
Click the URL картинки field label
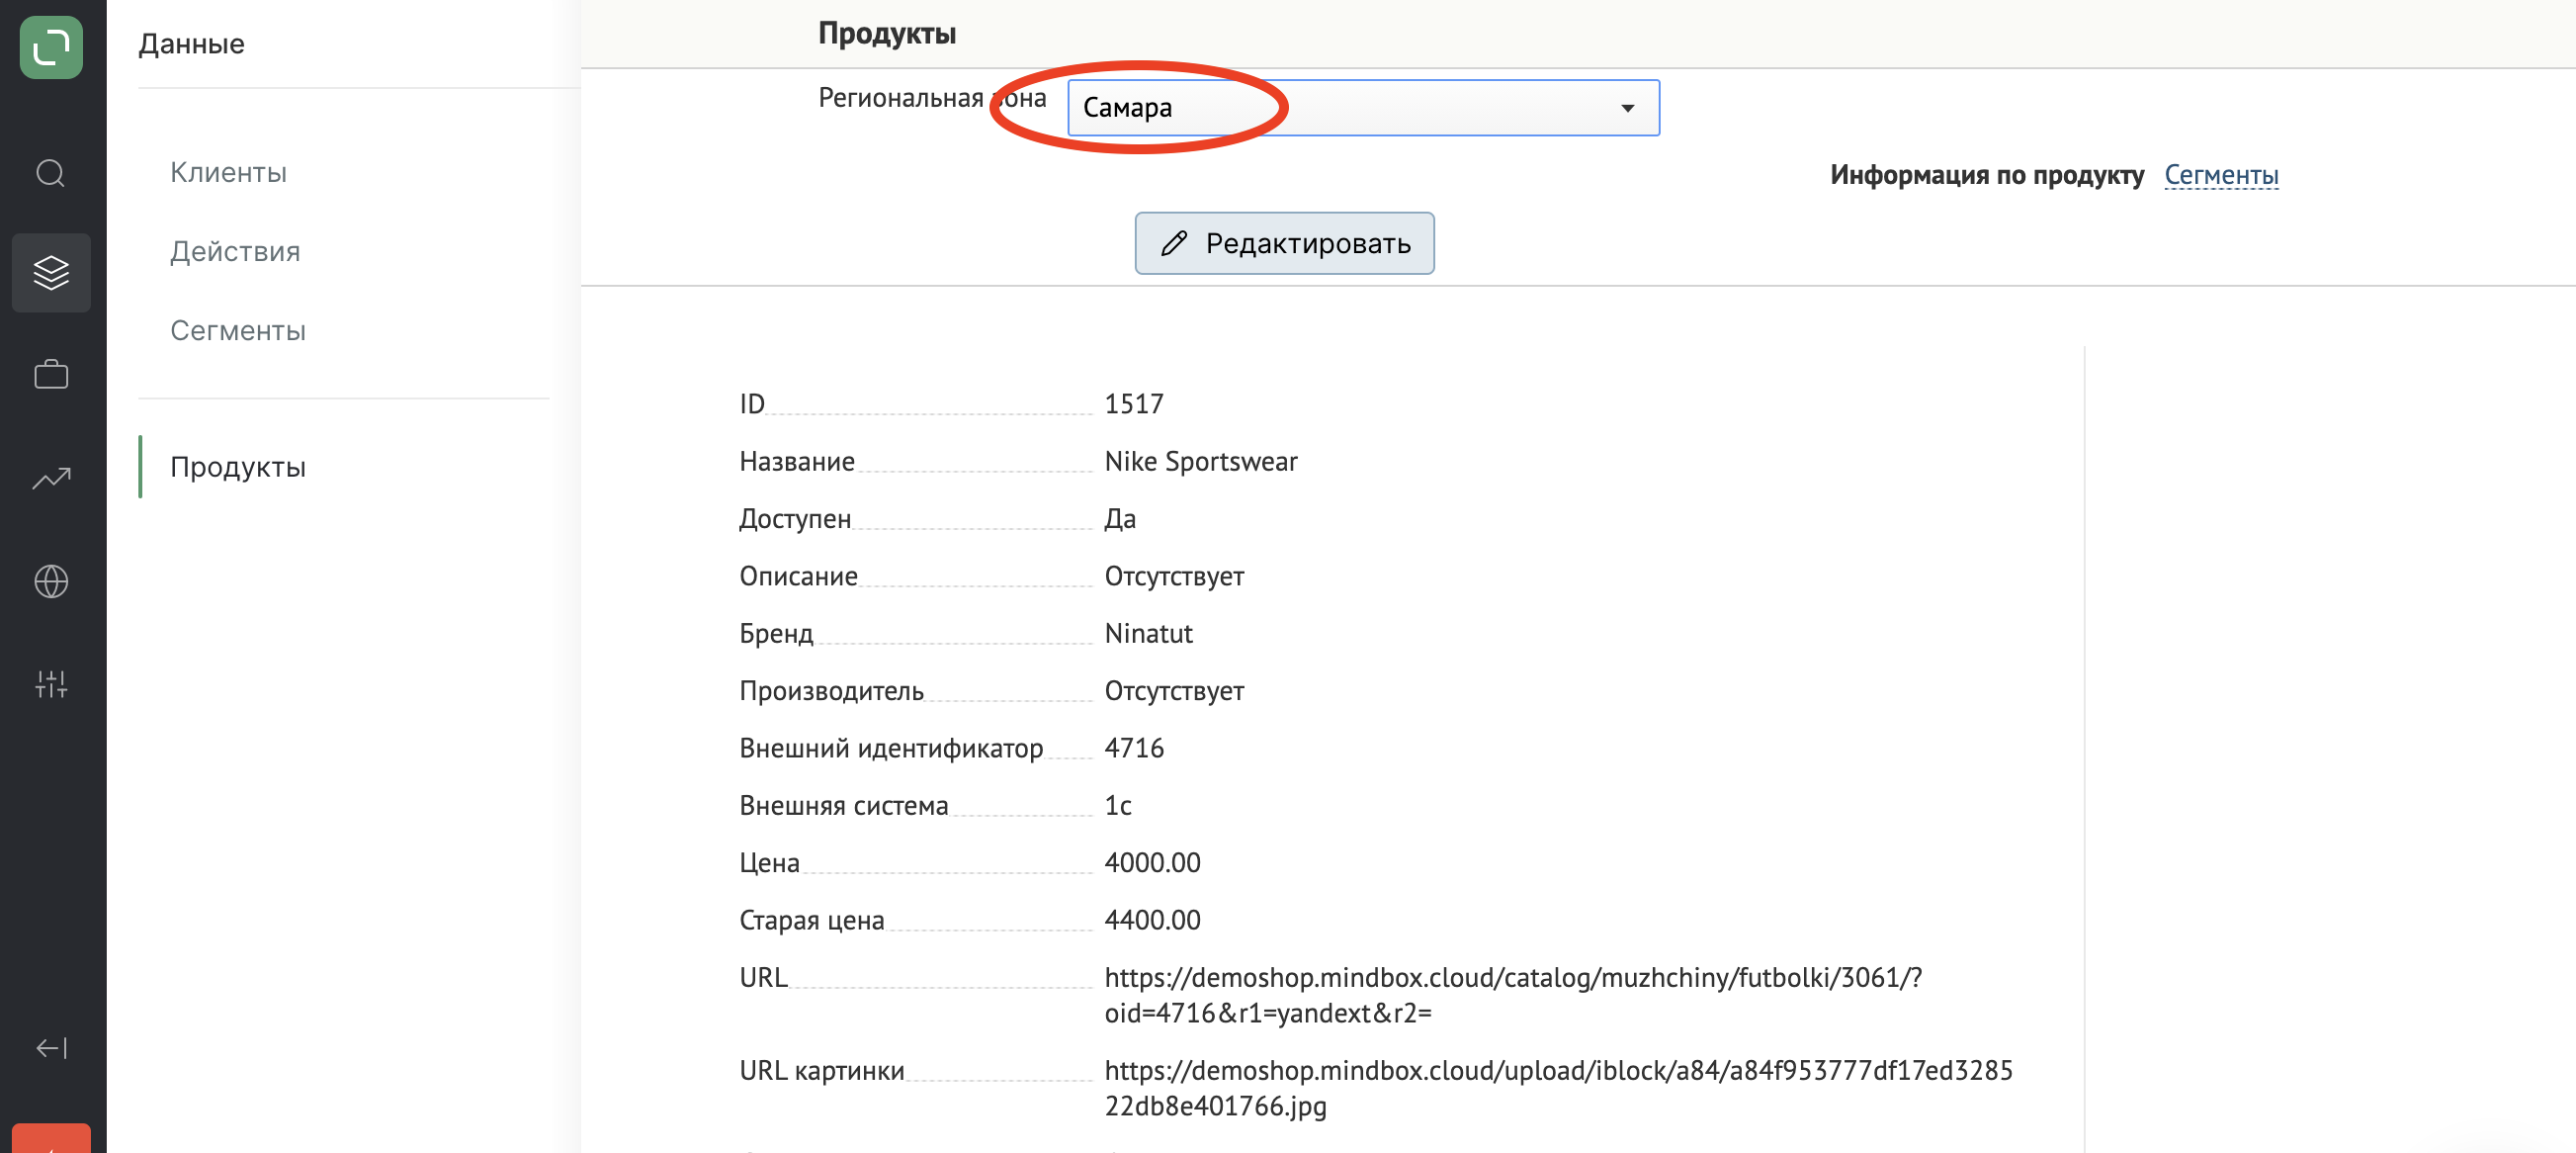pos(822,1070)
